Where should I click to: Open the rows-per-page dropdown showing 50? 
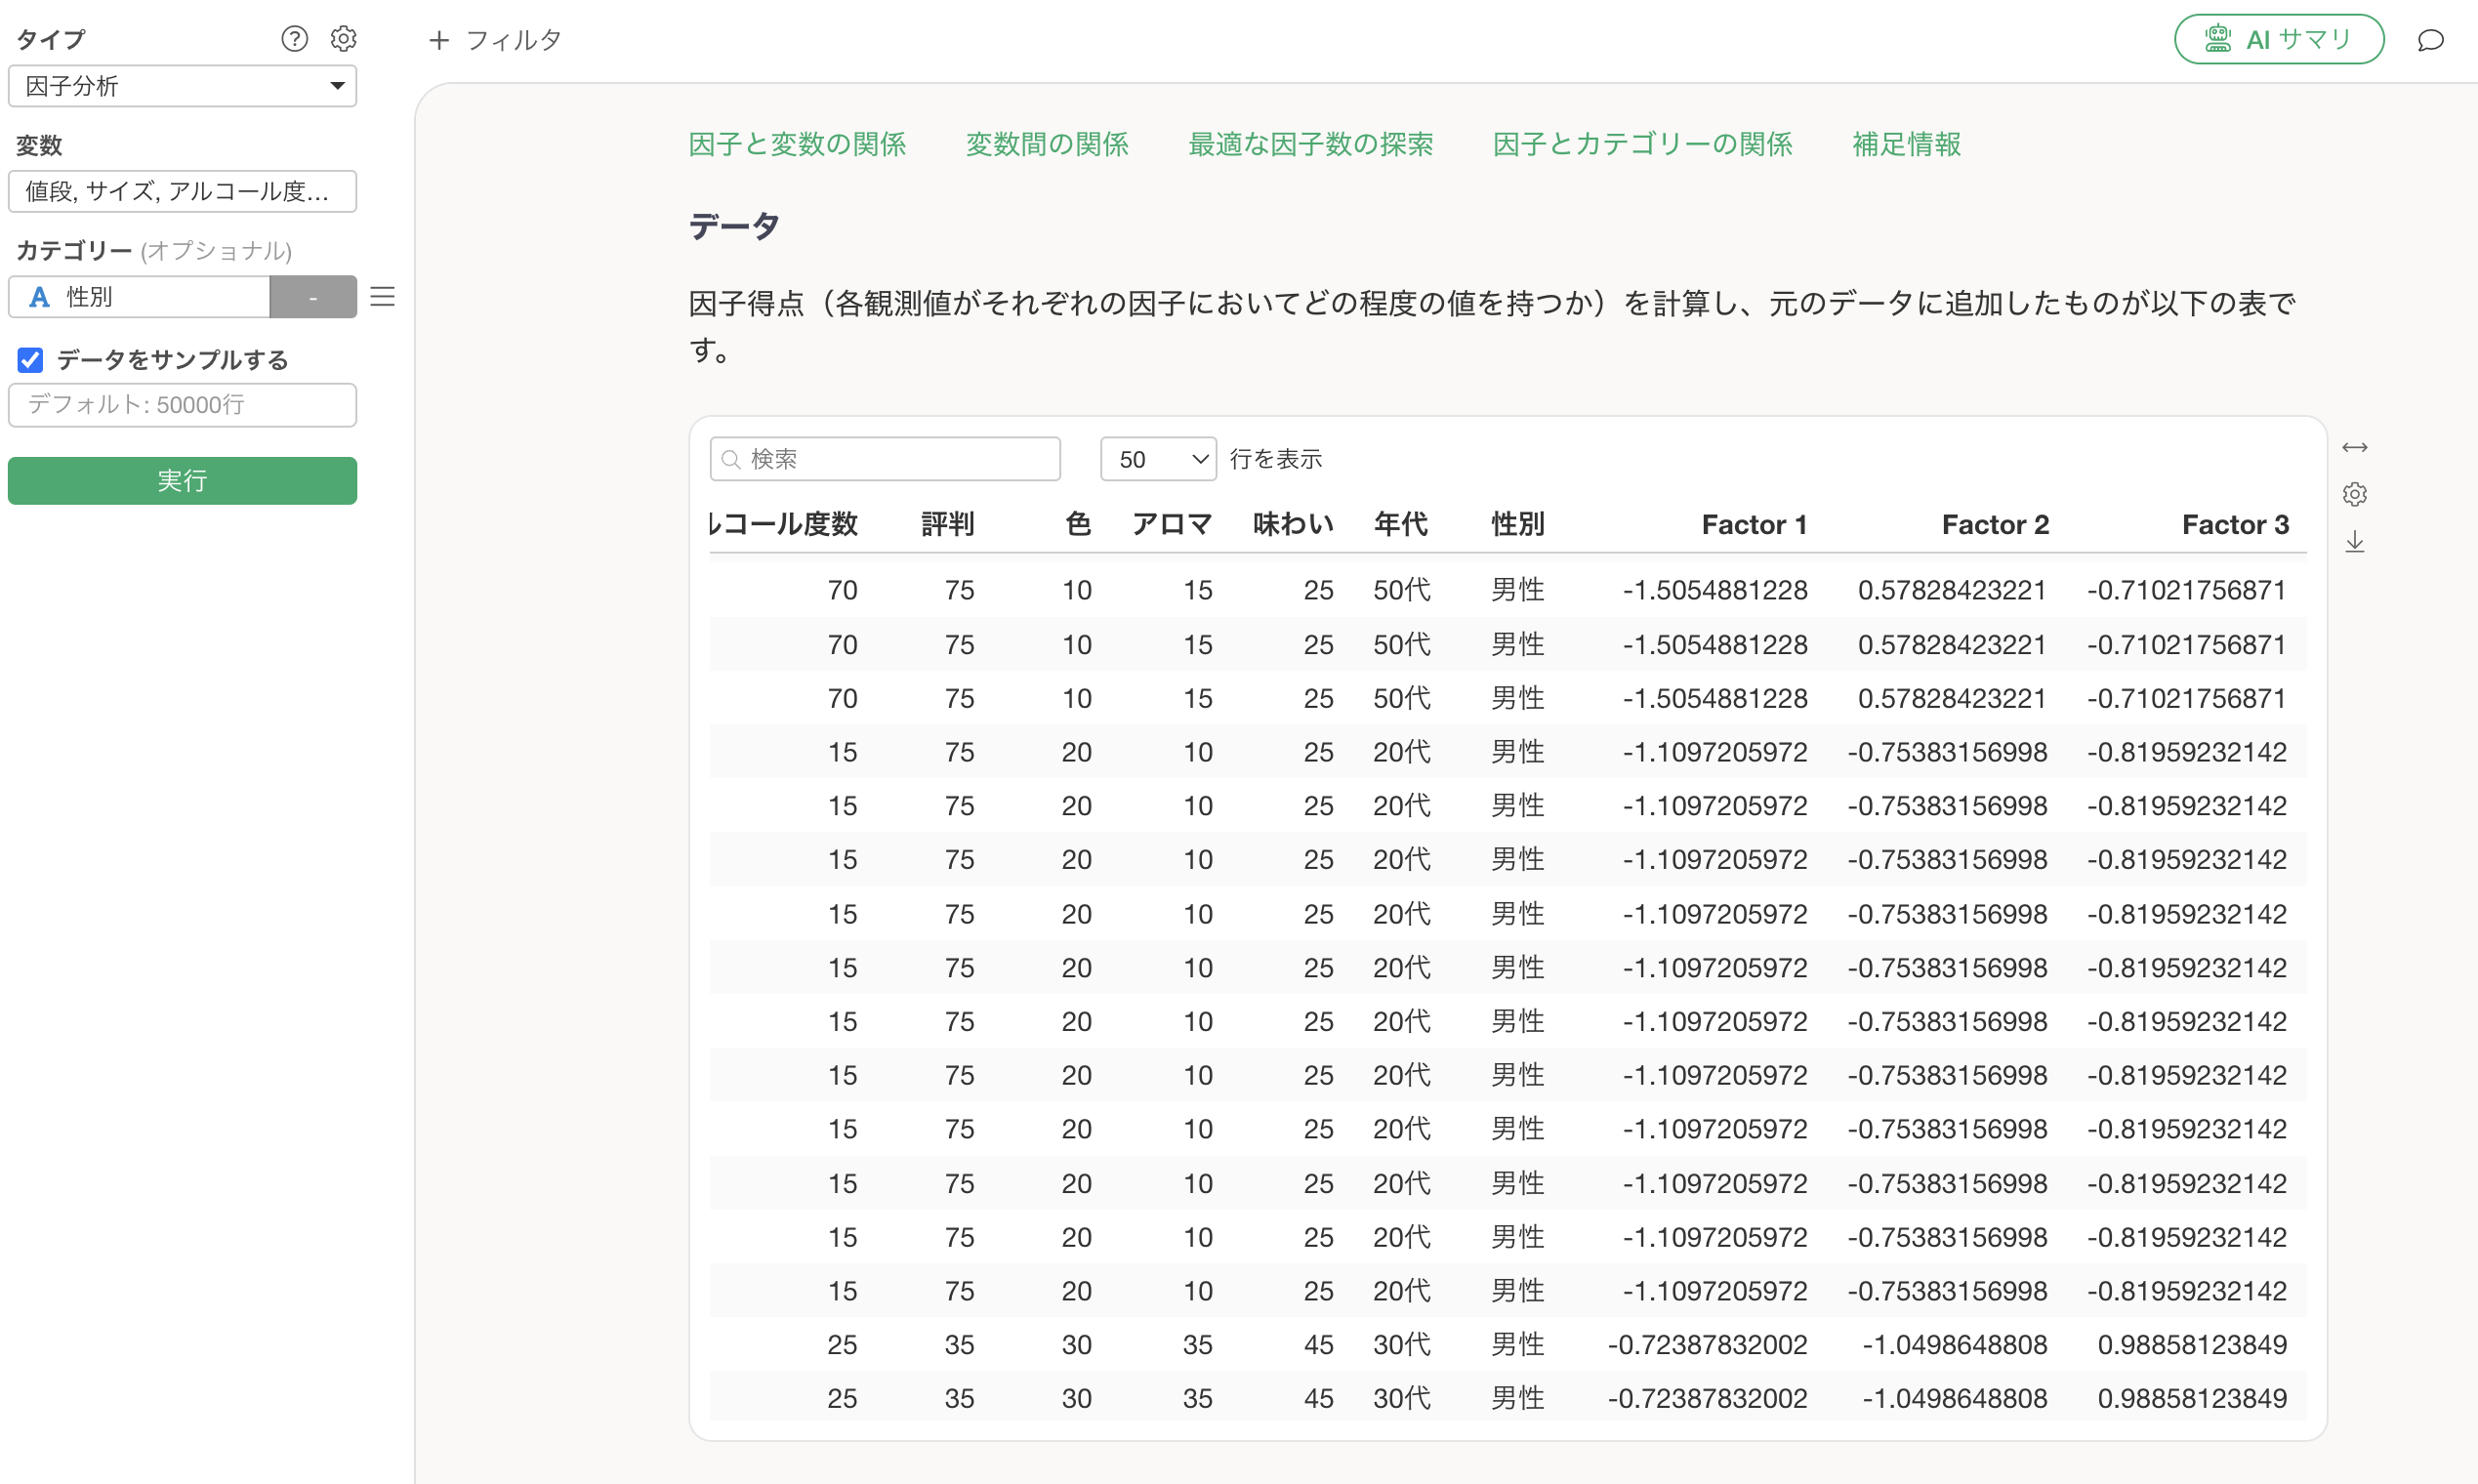pos(1157,458)
